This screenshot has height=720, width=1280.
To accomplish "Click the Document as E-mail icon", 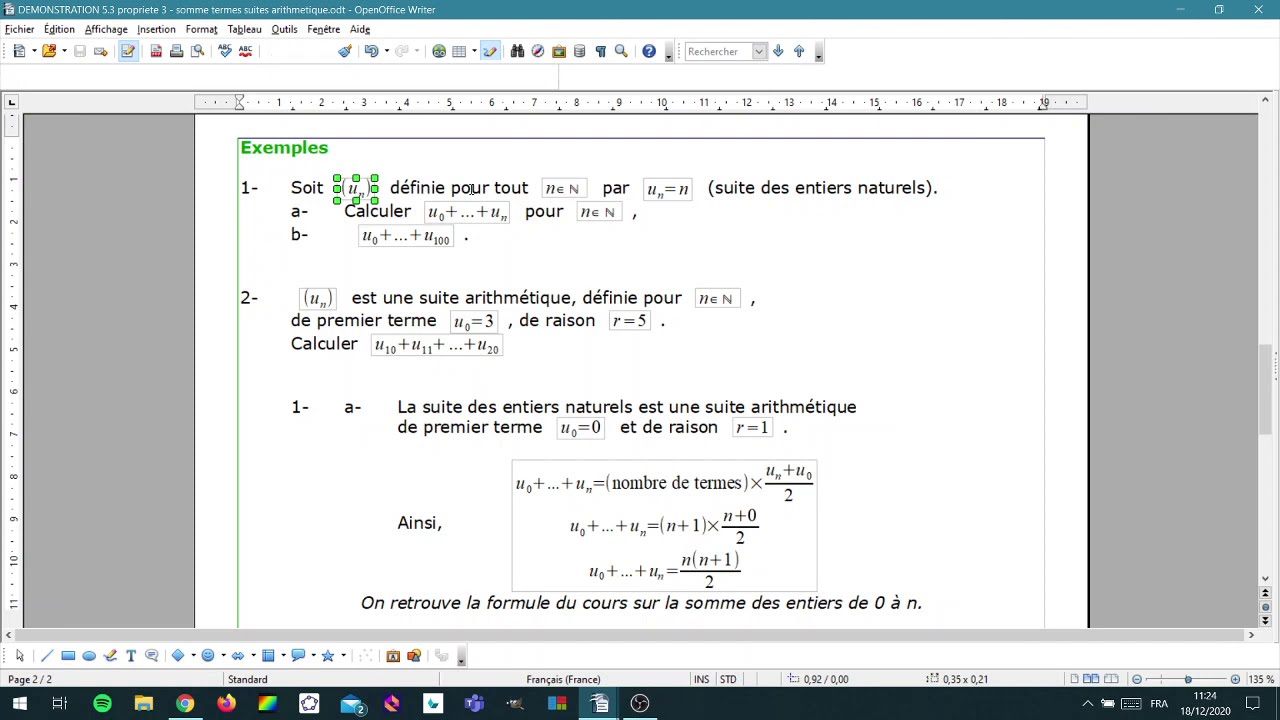I will [x=100, y=51].
